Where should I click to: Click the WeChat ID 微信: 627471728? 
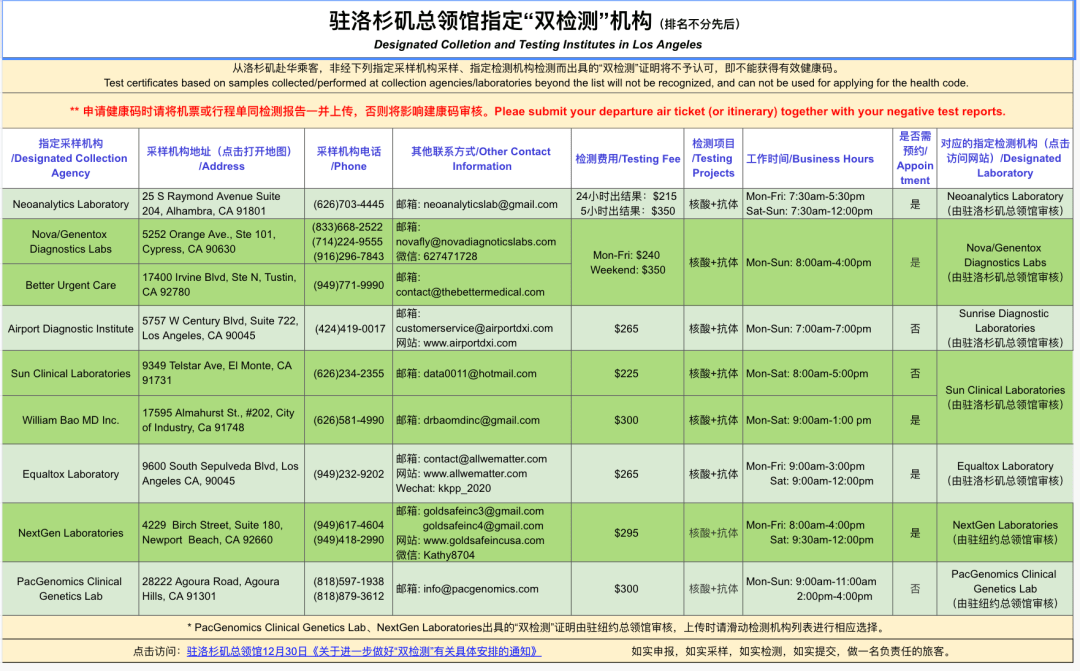click(437, 256)
